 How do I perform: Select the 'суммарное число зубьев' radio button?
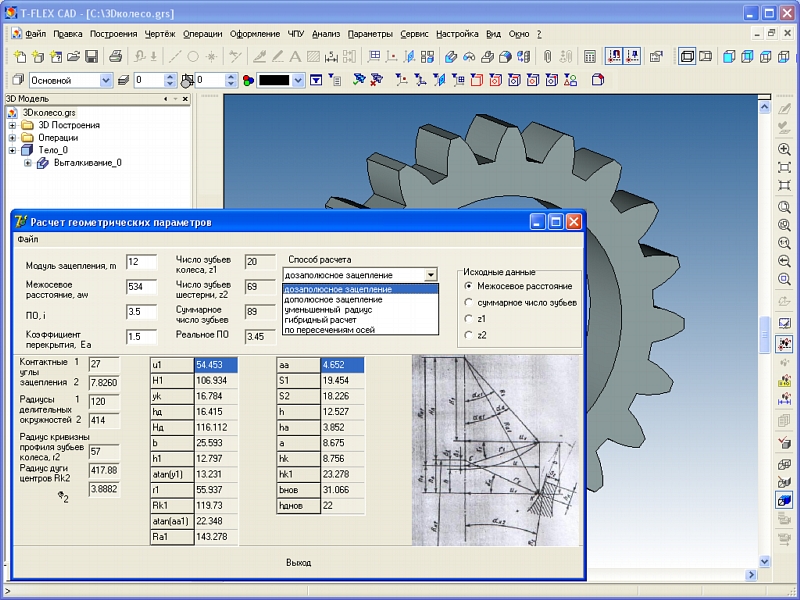pyautogui.click(x=468, y=303)
